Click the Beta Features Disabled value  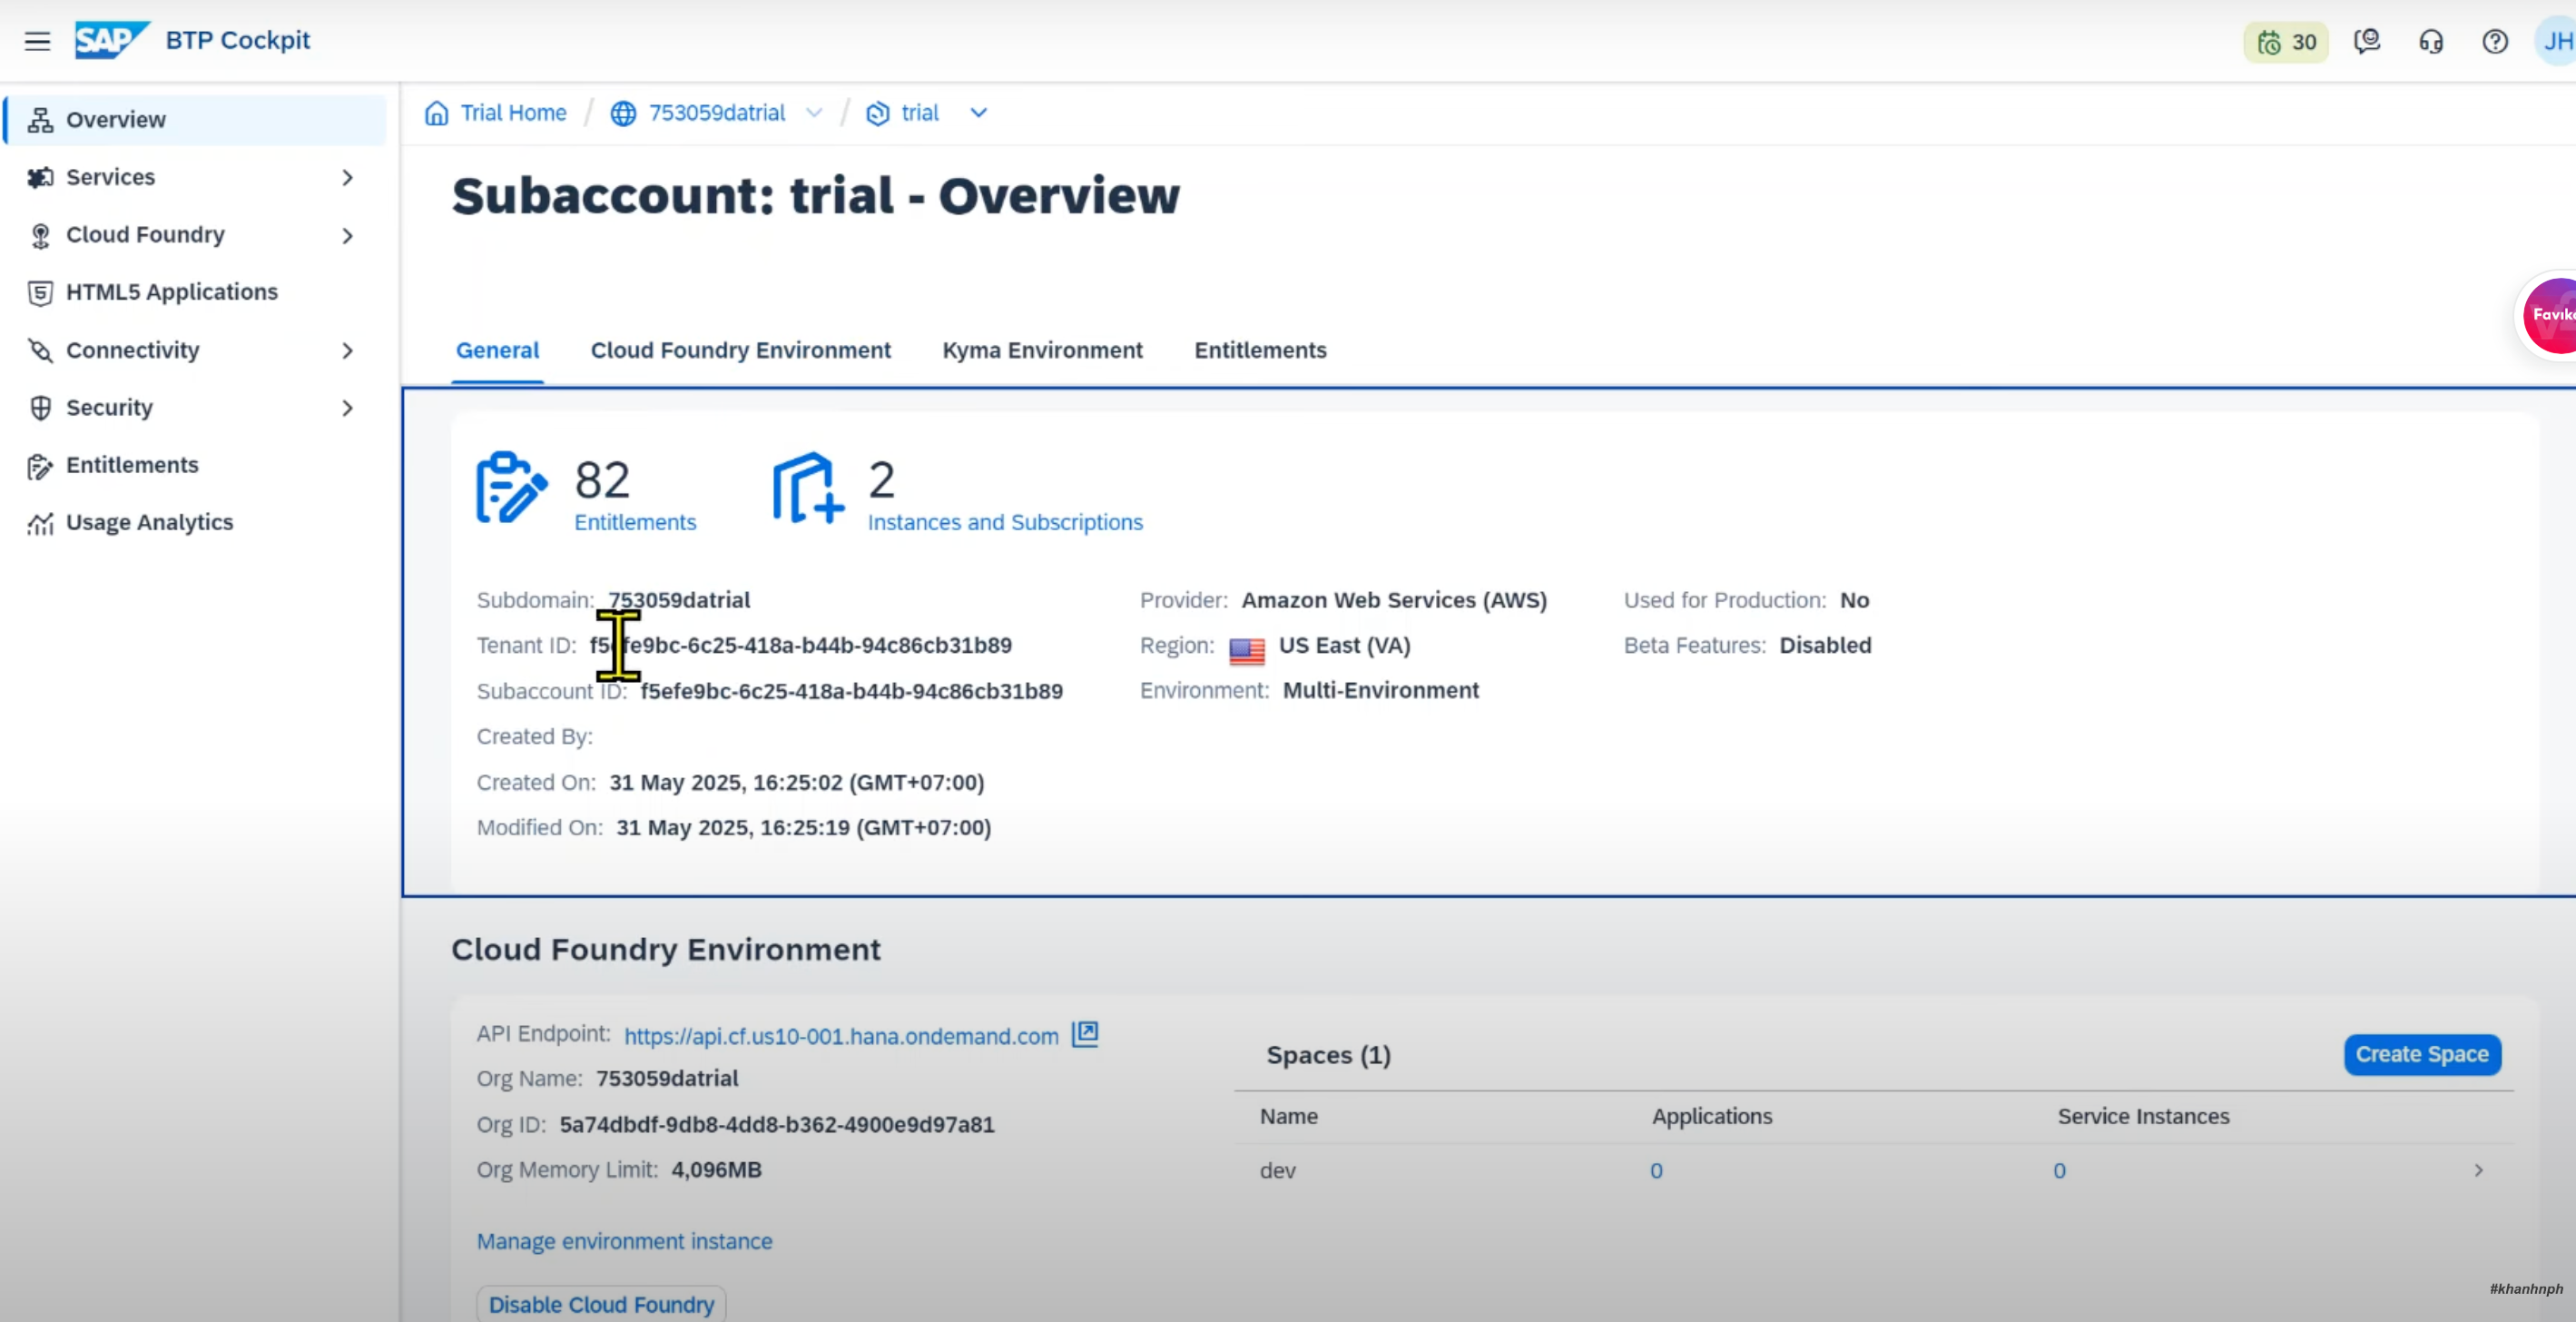pyautogui.click(x=1825, y=646)
